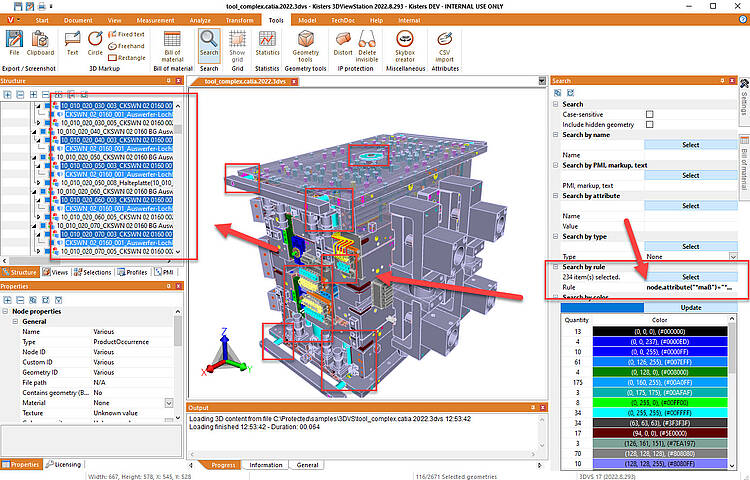
Task: Open the Start ribbon tab
Action: (x=42, y=20)
